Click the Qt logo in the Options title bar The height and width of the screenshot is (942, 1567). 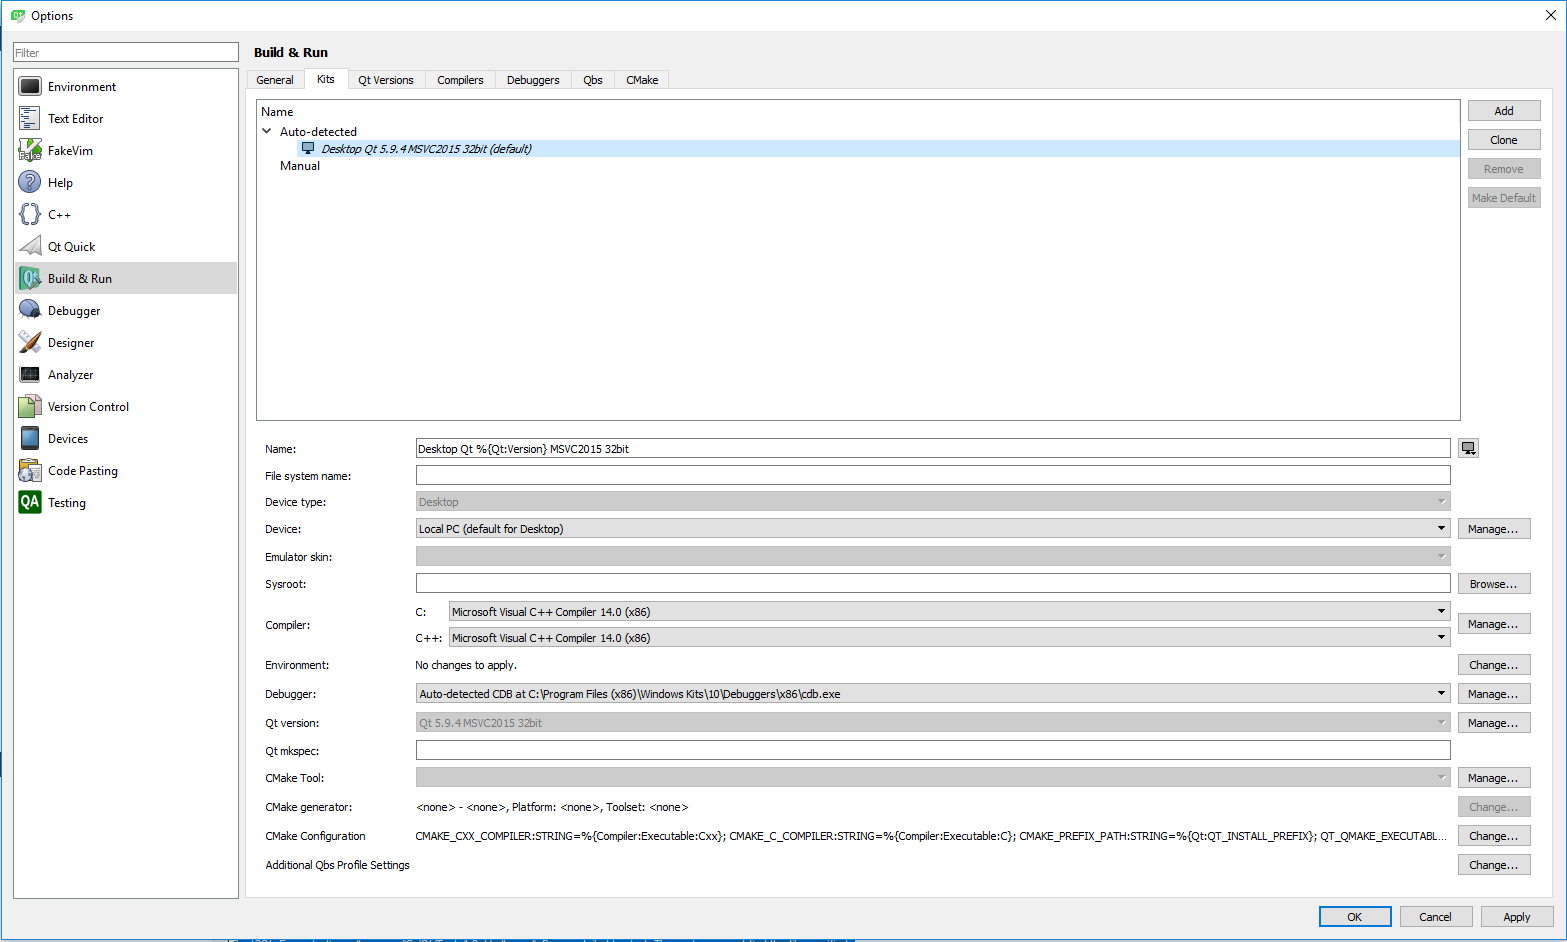click(18, 16)
